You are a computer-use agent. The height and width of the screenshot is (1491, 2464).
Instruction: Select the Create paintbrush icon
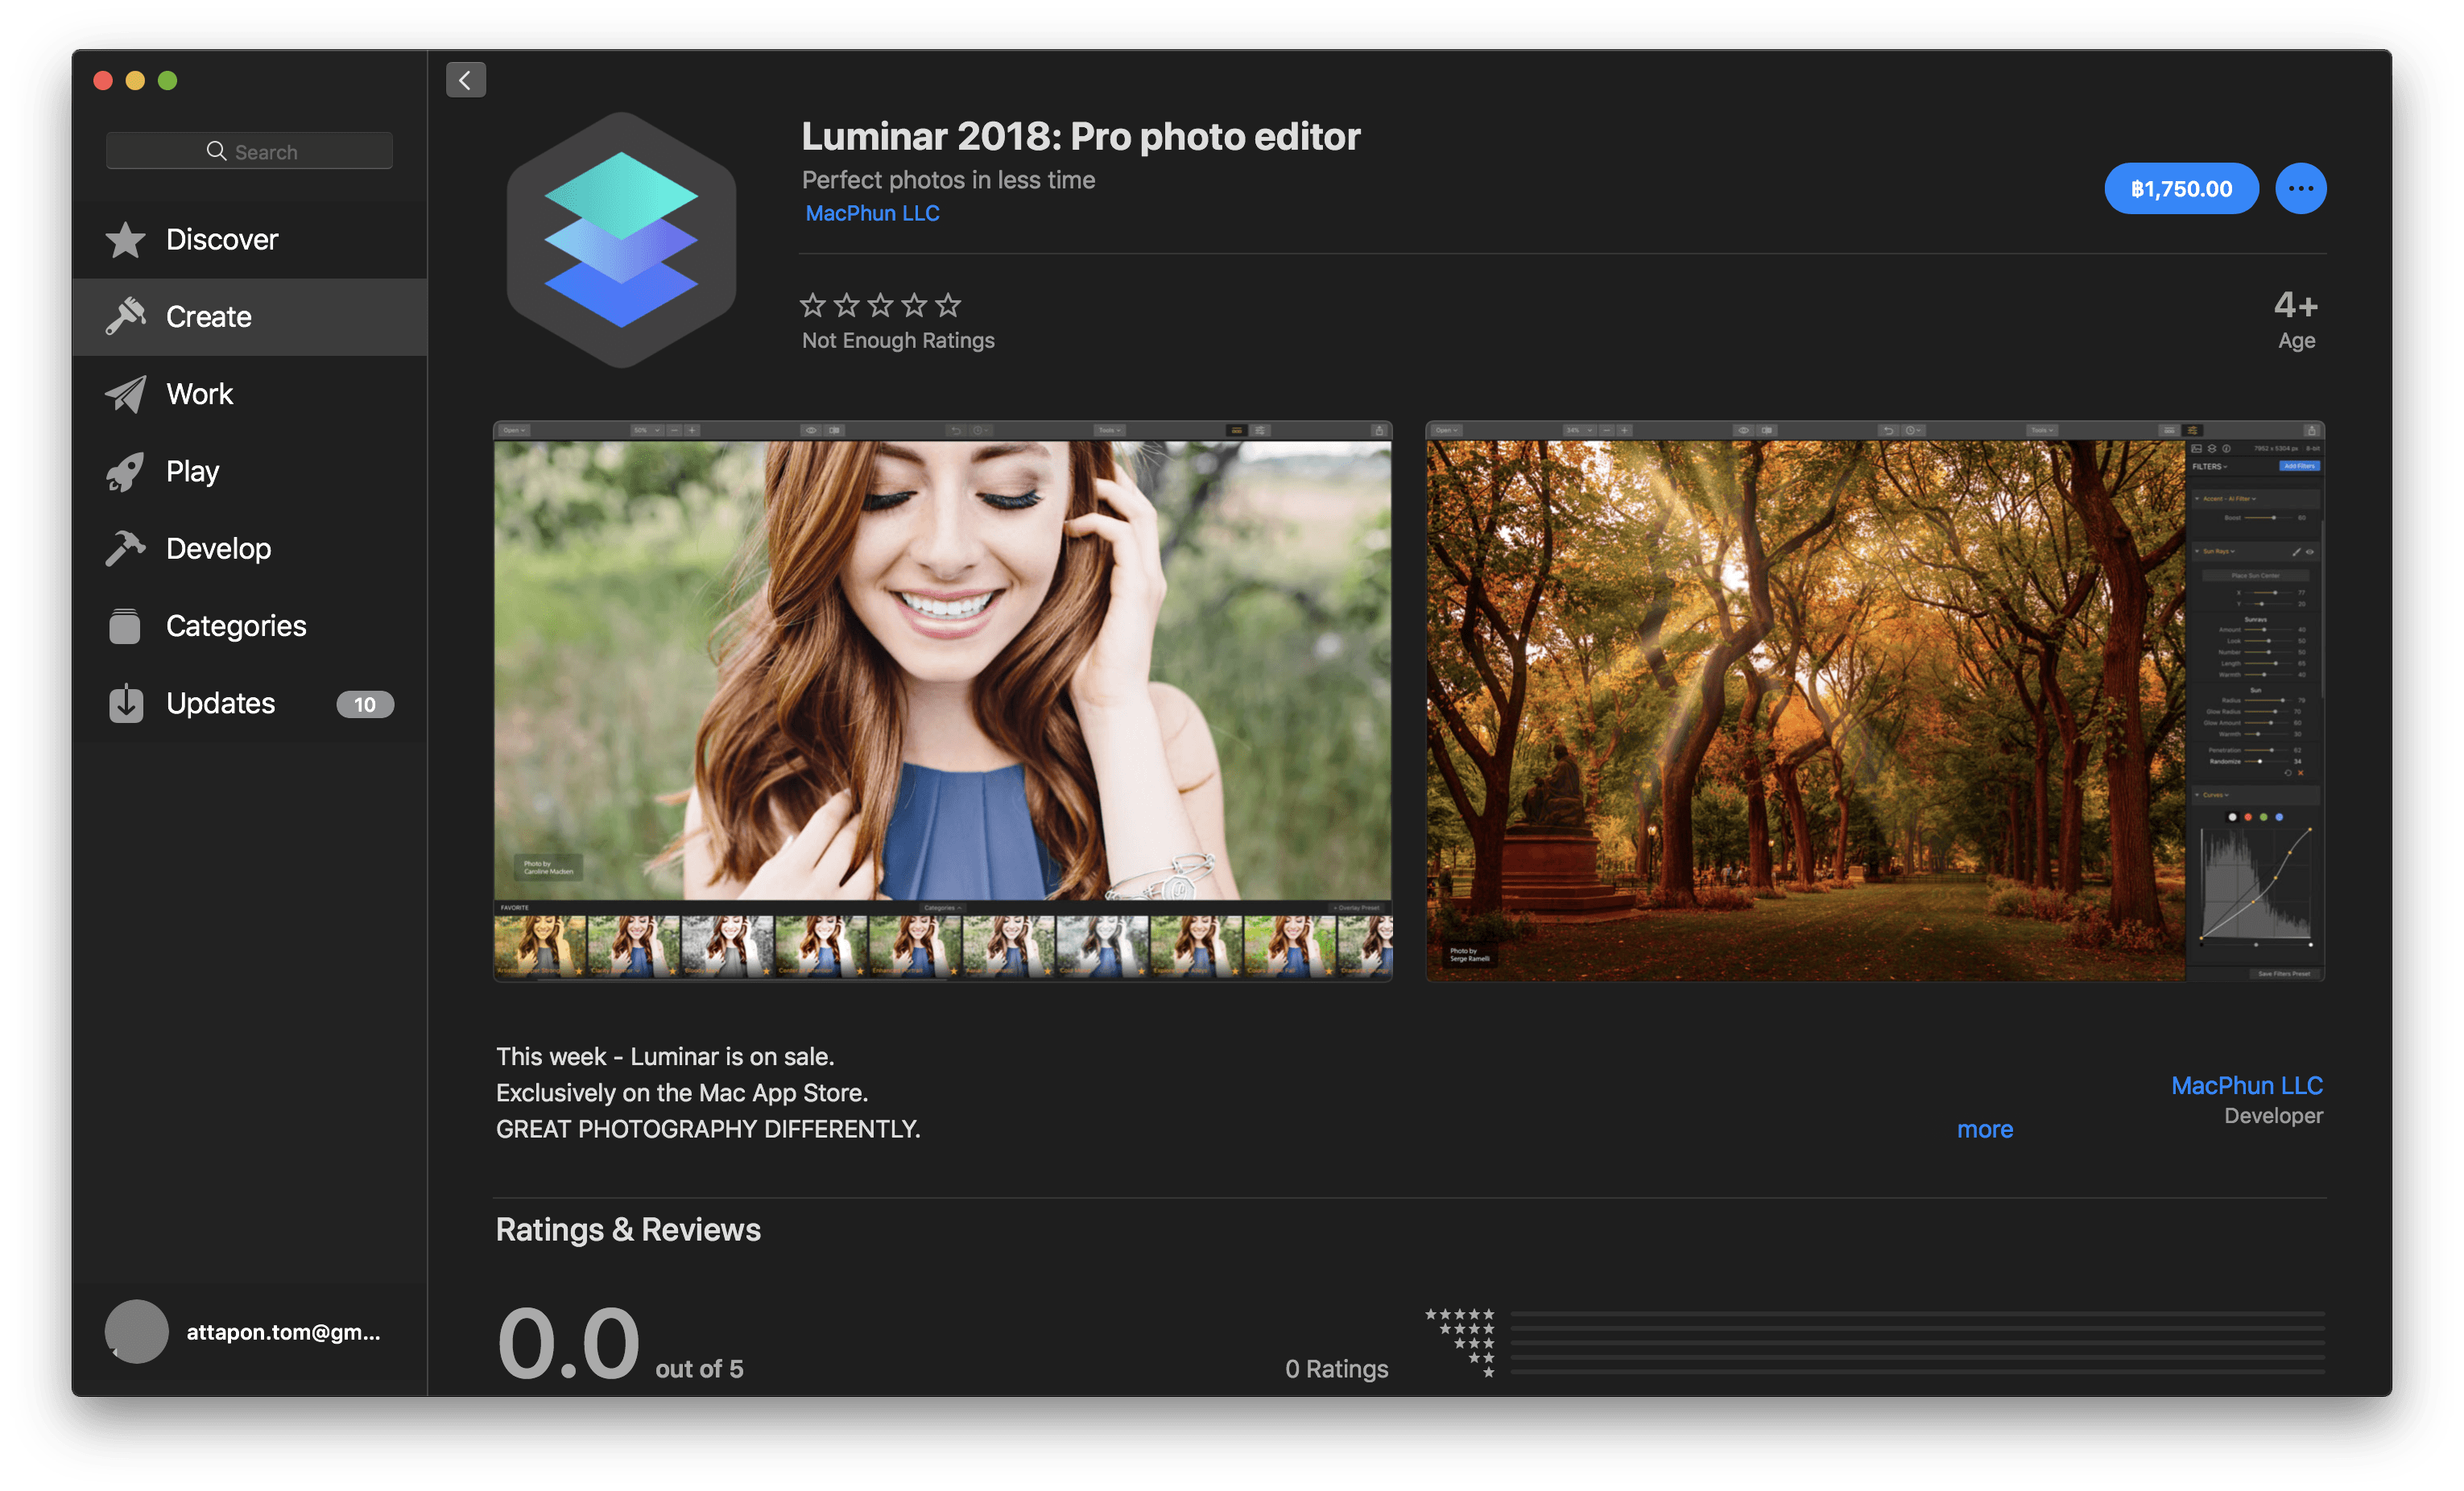125,317
